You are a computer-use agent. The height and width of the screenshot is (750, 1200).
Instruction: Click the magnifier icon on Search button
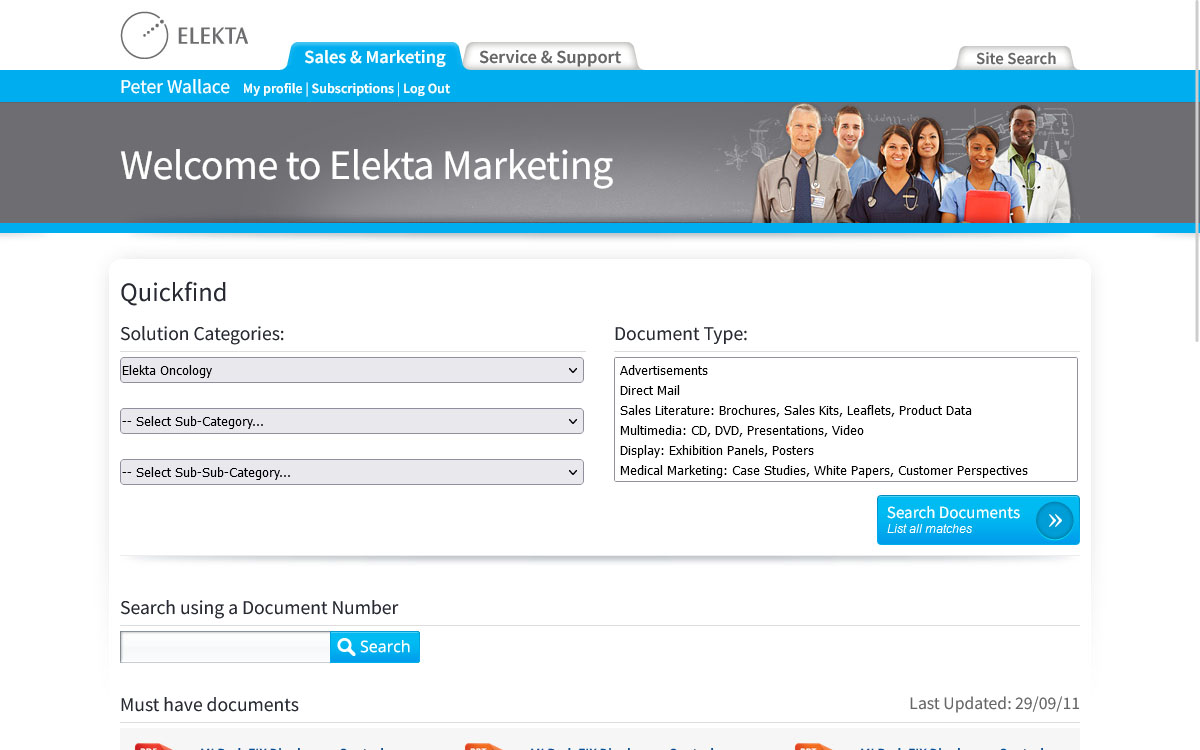point(346,647)
